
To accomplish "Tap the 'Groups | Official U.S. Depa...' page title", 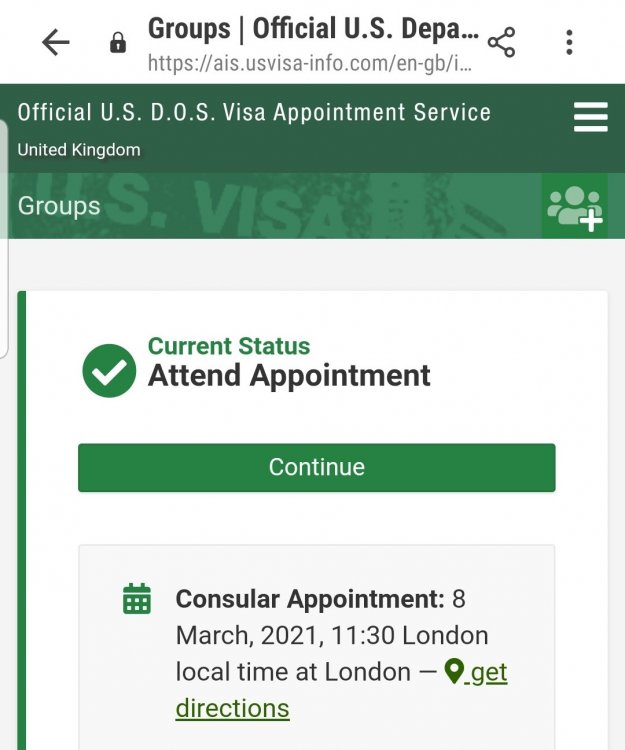I will pyautogui.click(x=313, y=29).
